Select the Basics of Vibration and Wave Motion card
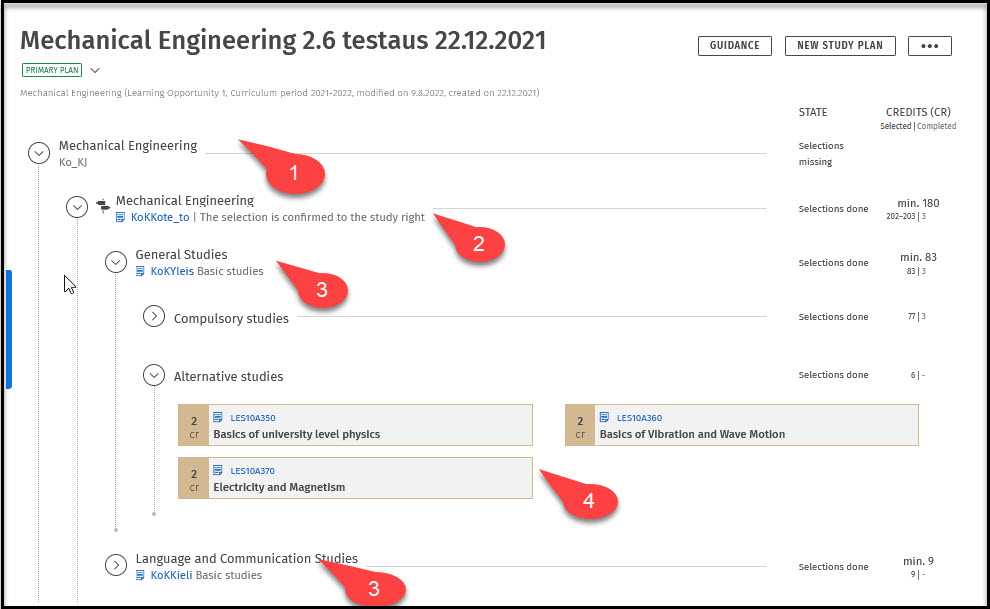990x609 pixels. click(755, 426)
